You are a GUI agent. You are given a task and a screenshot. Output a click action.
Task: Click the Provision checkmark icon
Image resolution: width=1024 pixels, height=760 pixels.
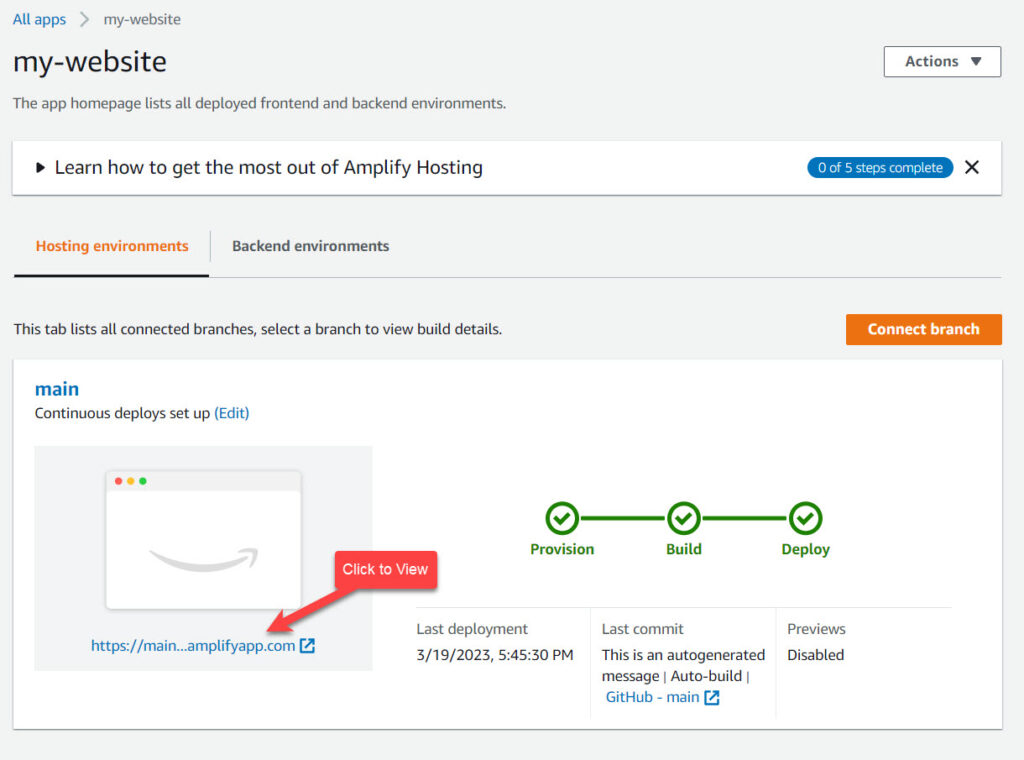(562, 518)
